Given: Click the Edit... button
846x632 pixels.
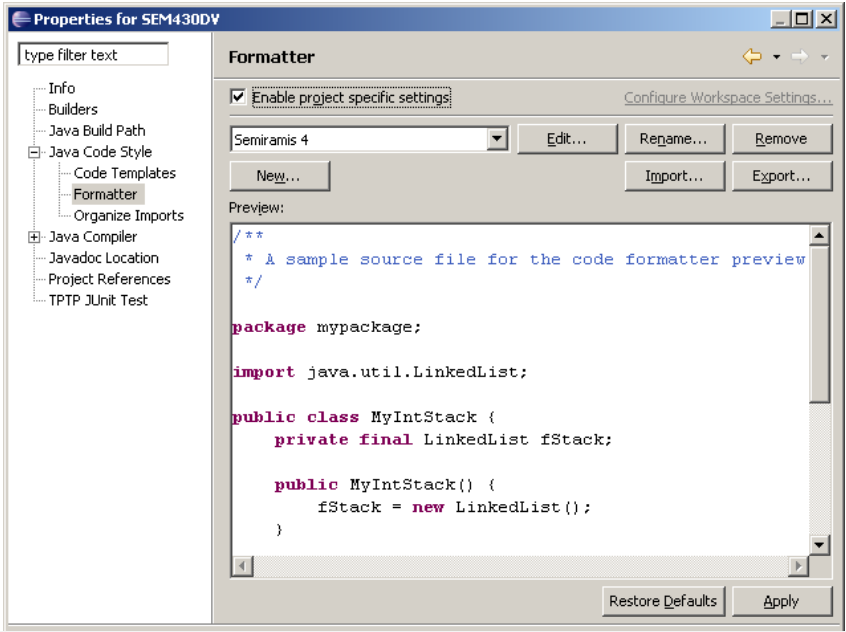Looking at the screenshot, I should point(566,139).
